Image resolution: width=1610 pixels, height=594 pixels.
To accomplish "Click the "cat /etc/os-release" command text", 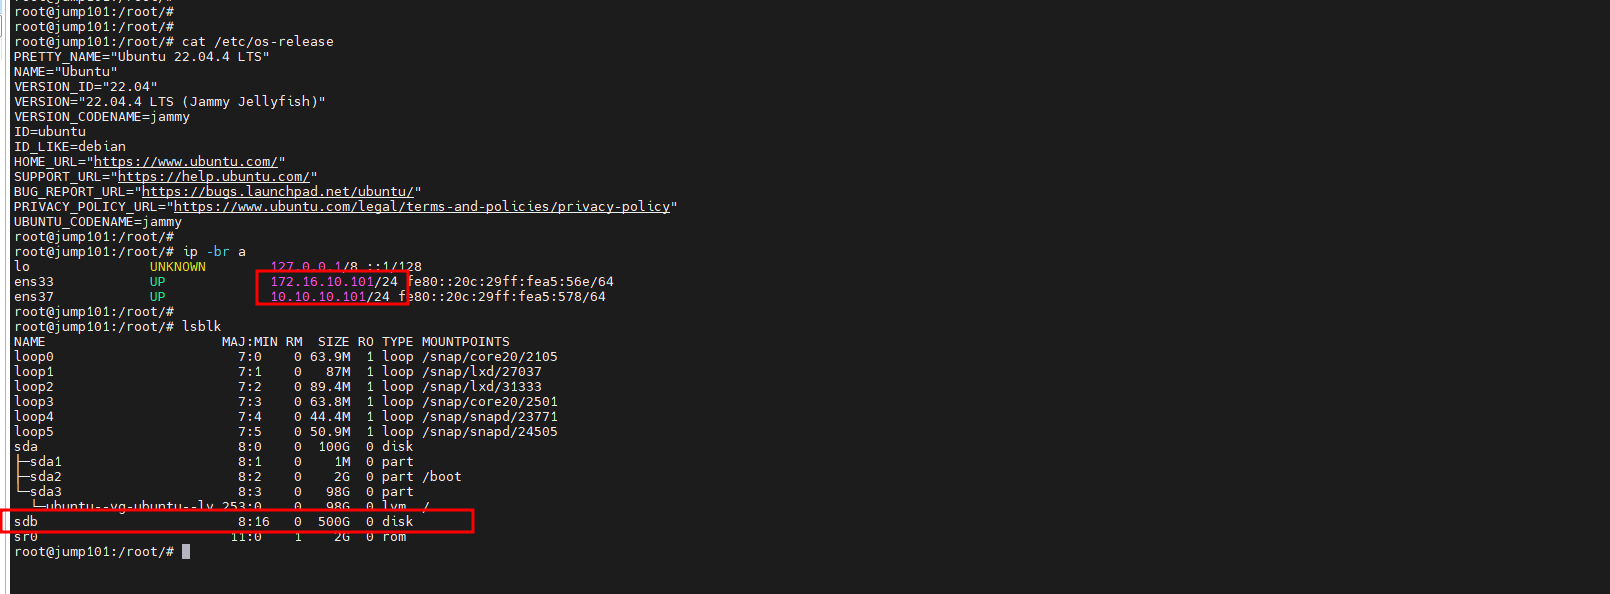I will click(x=258, y=42).
